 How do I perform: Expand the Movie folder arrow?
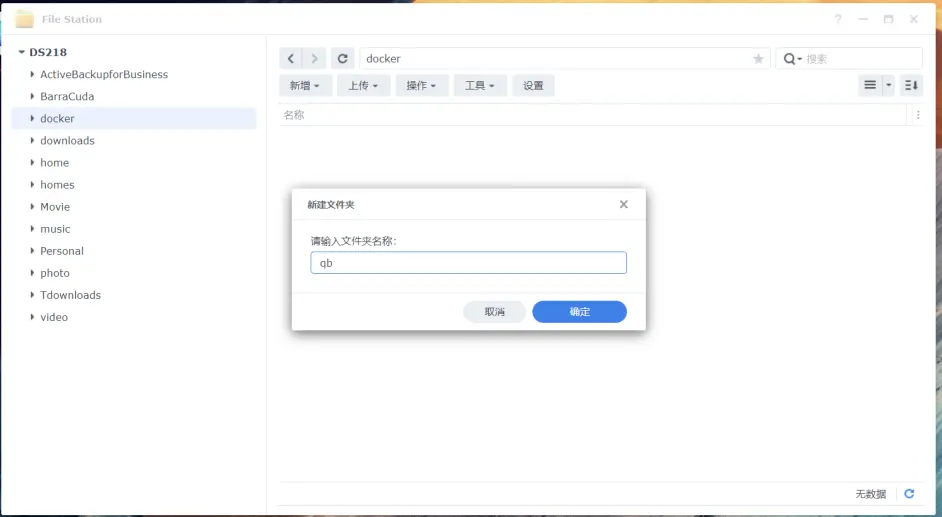(32, 207)
